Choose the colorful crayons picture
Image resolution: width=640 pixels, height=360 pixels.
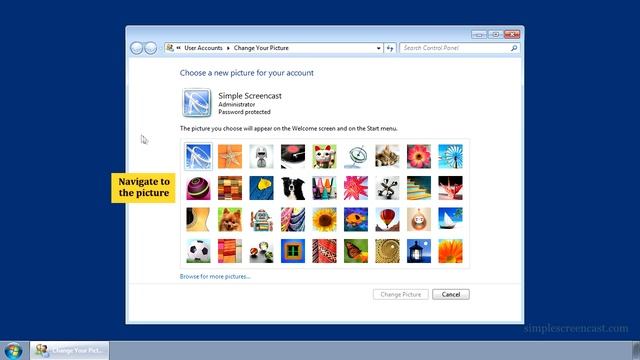pyautogui.click(x=324, y=188)
